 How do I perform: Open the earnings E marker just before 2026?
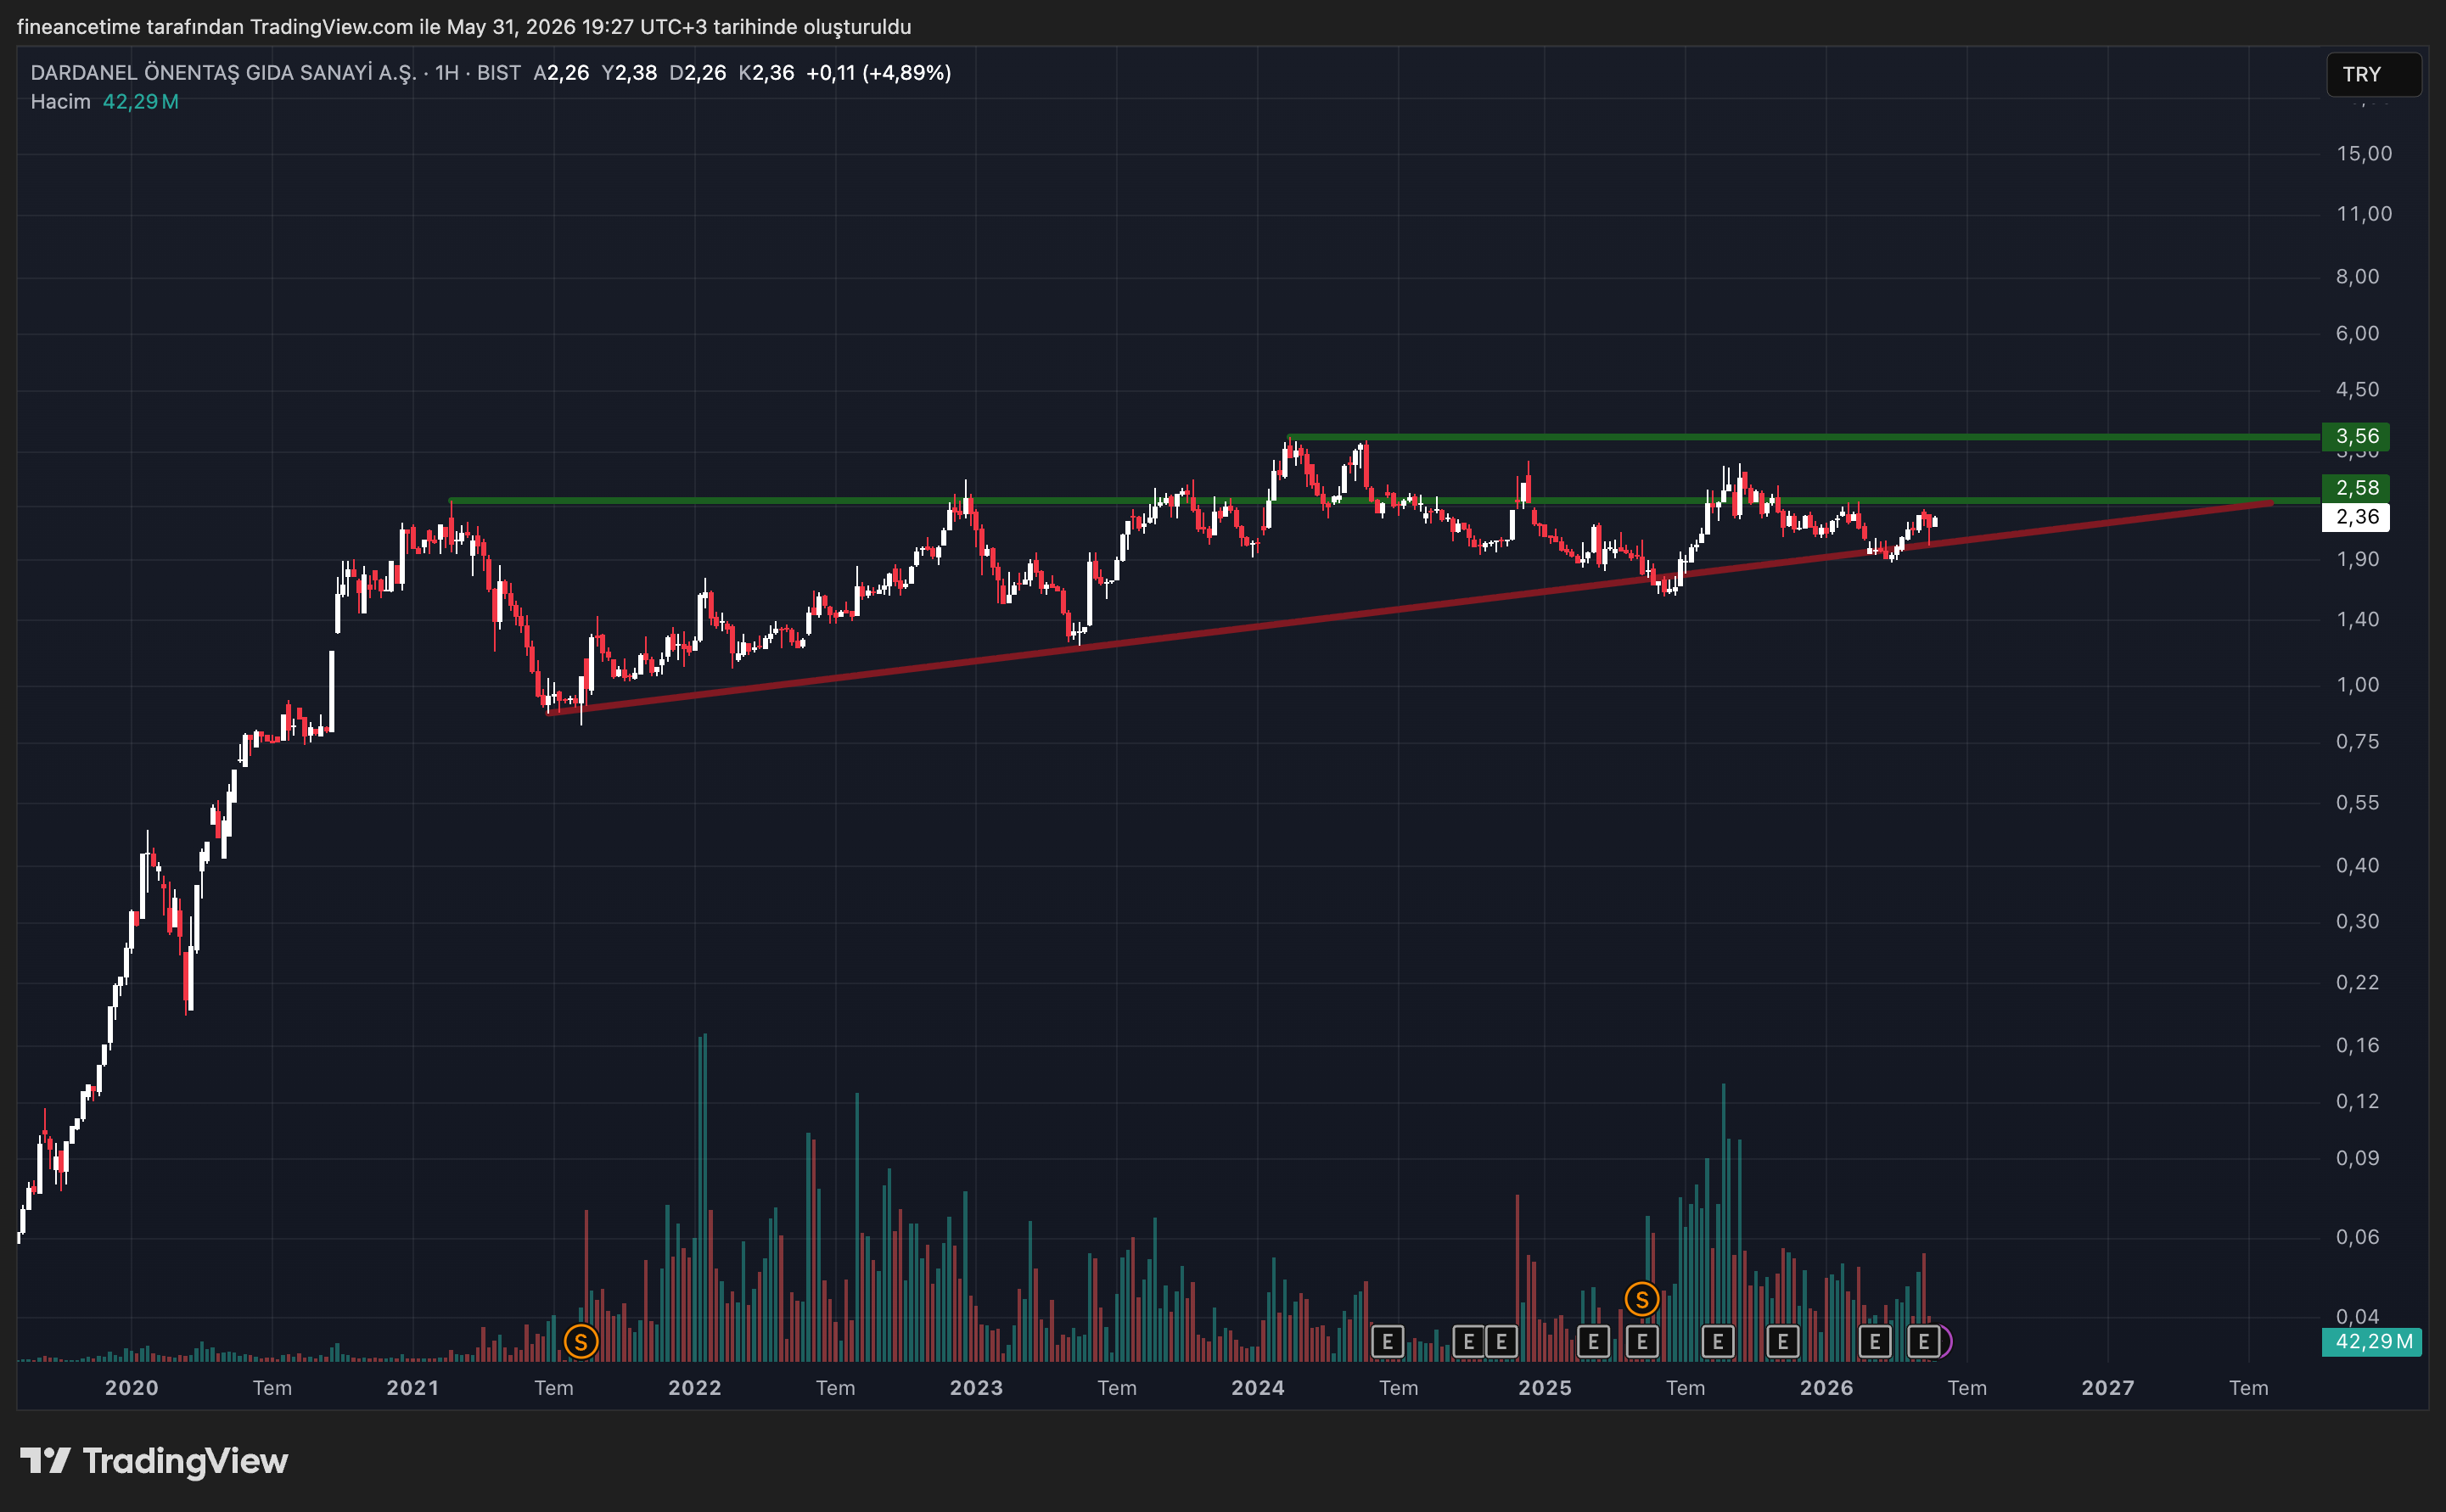pyautogui.click(x=1783, y=1341)
